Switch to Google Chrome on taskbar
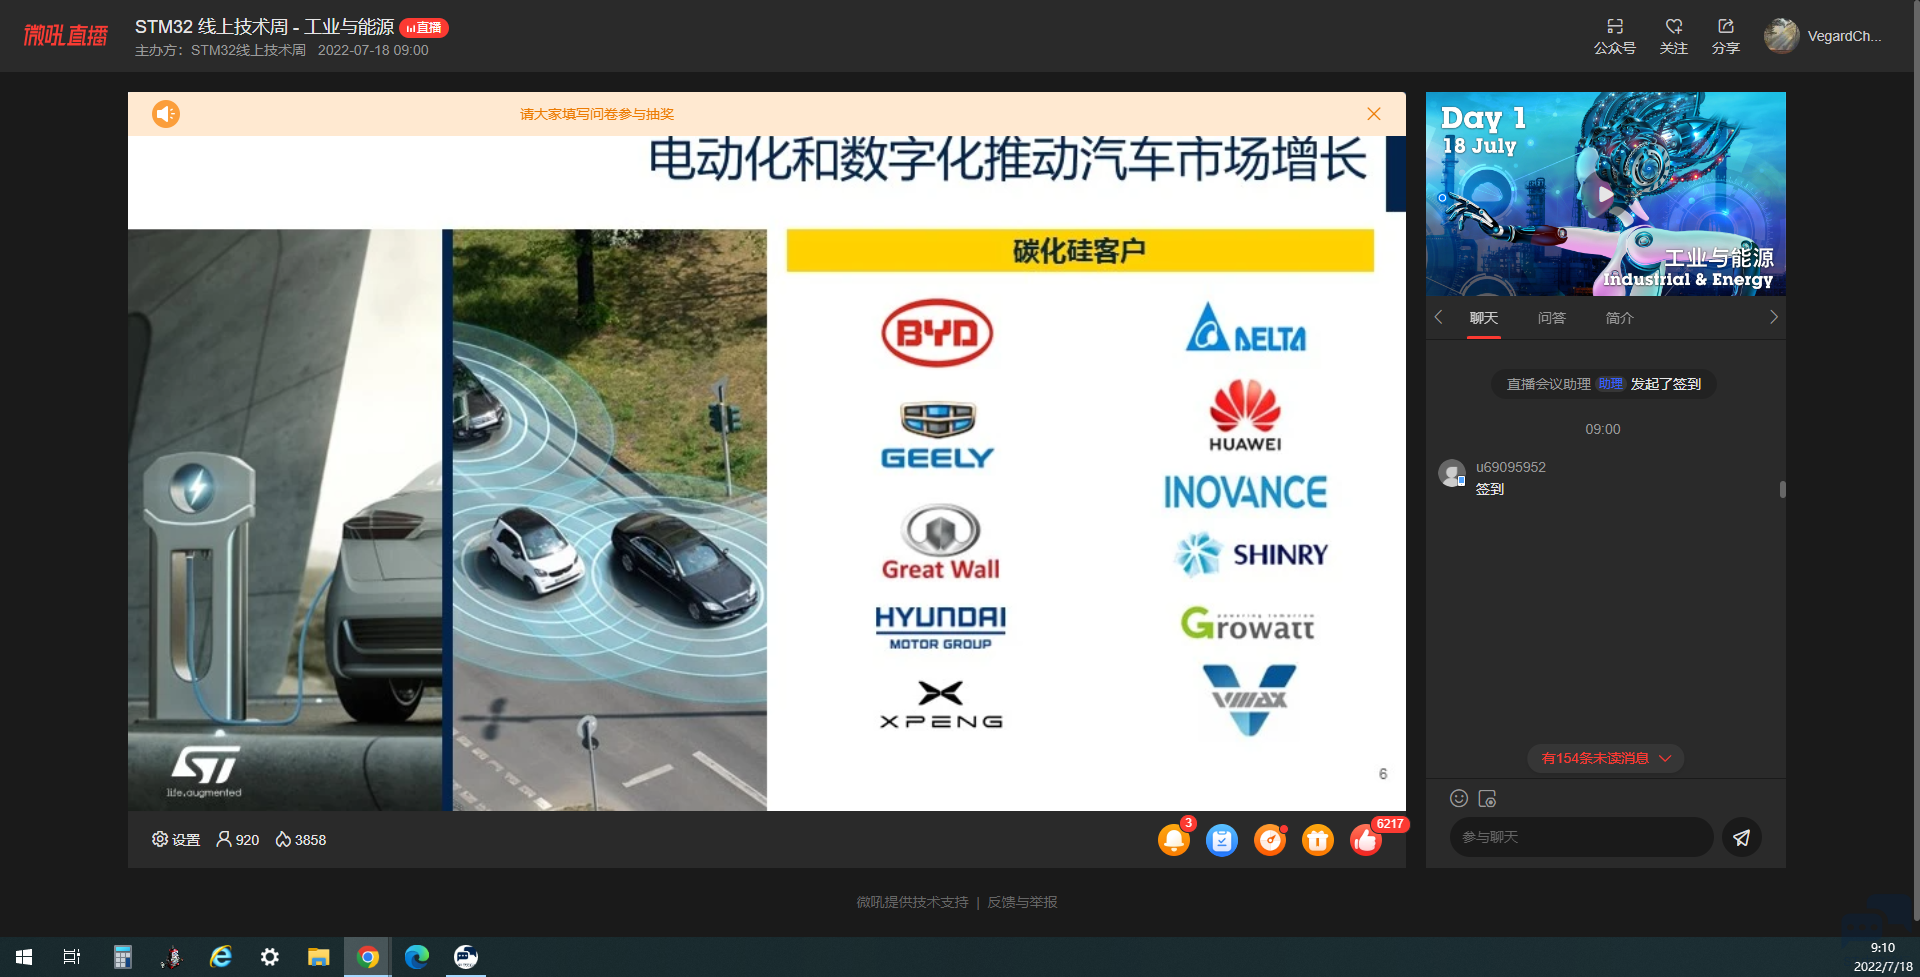The image size is (1920, 977). [x=368, y=957]
